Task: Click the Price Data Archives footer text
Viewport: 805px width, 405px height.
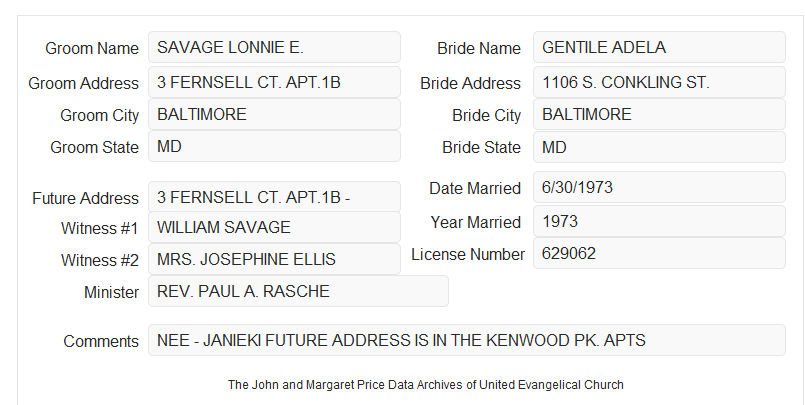Action: point(426,384)
